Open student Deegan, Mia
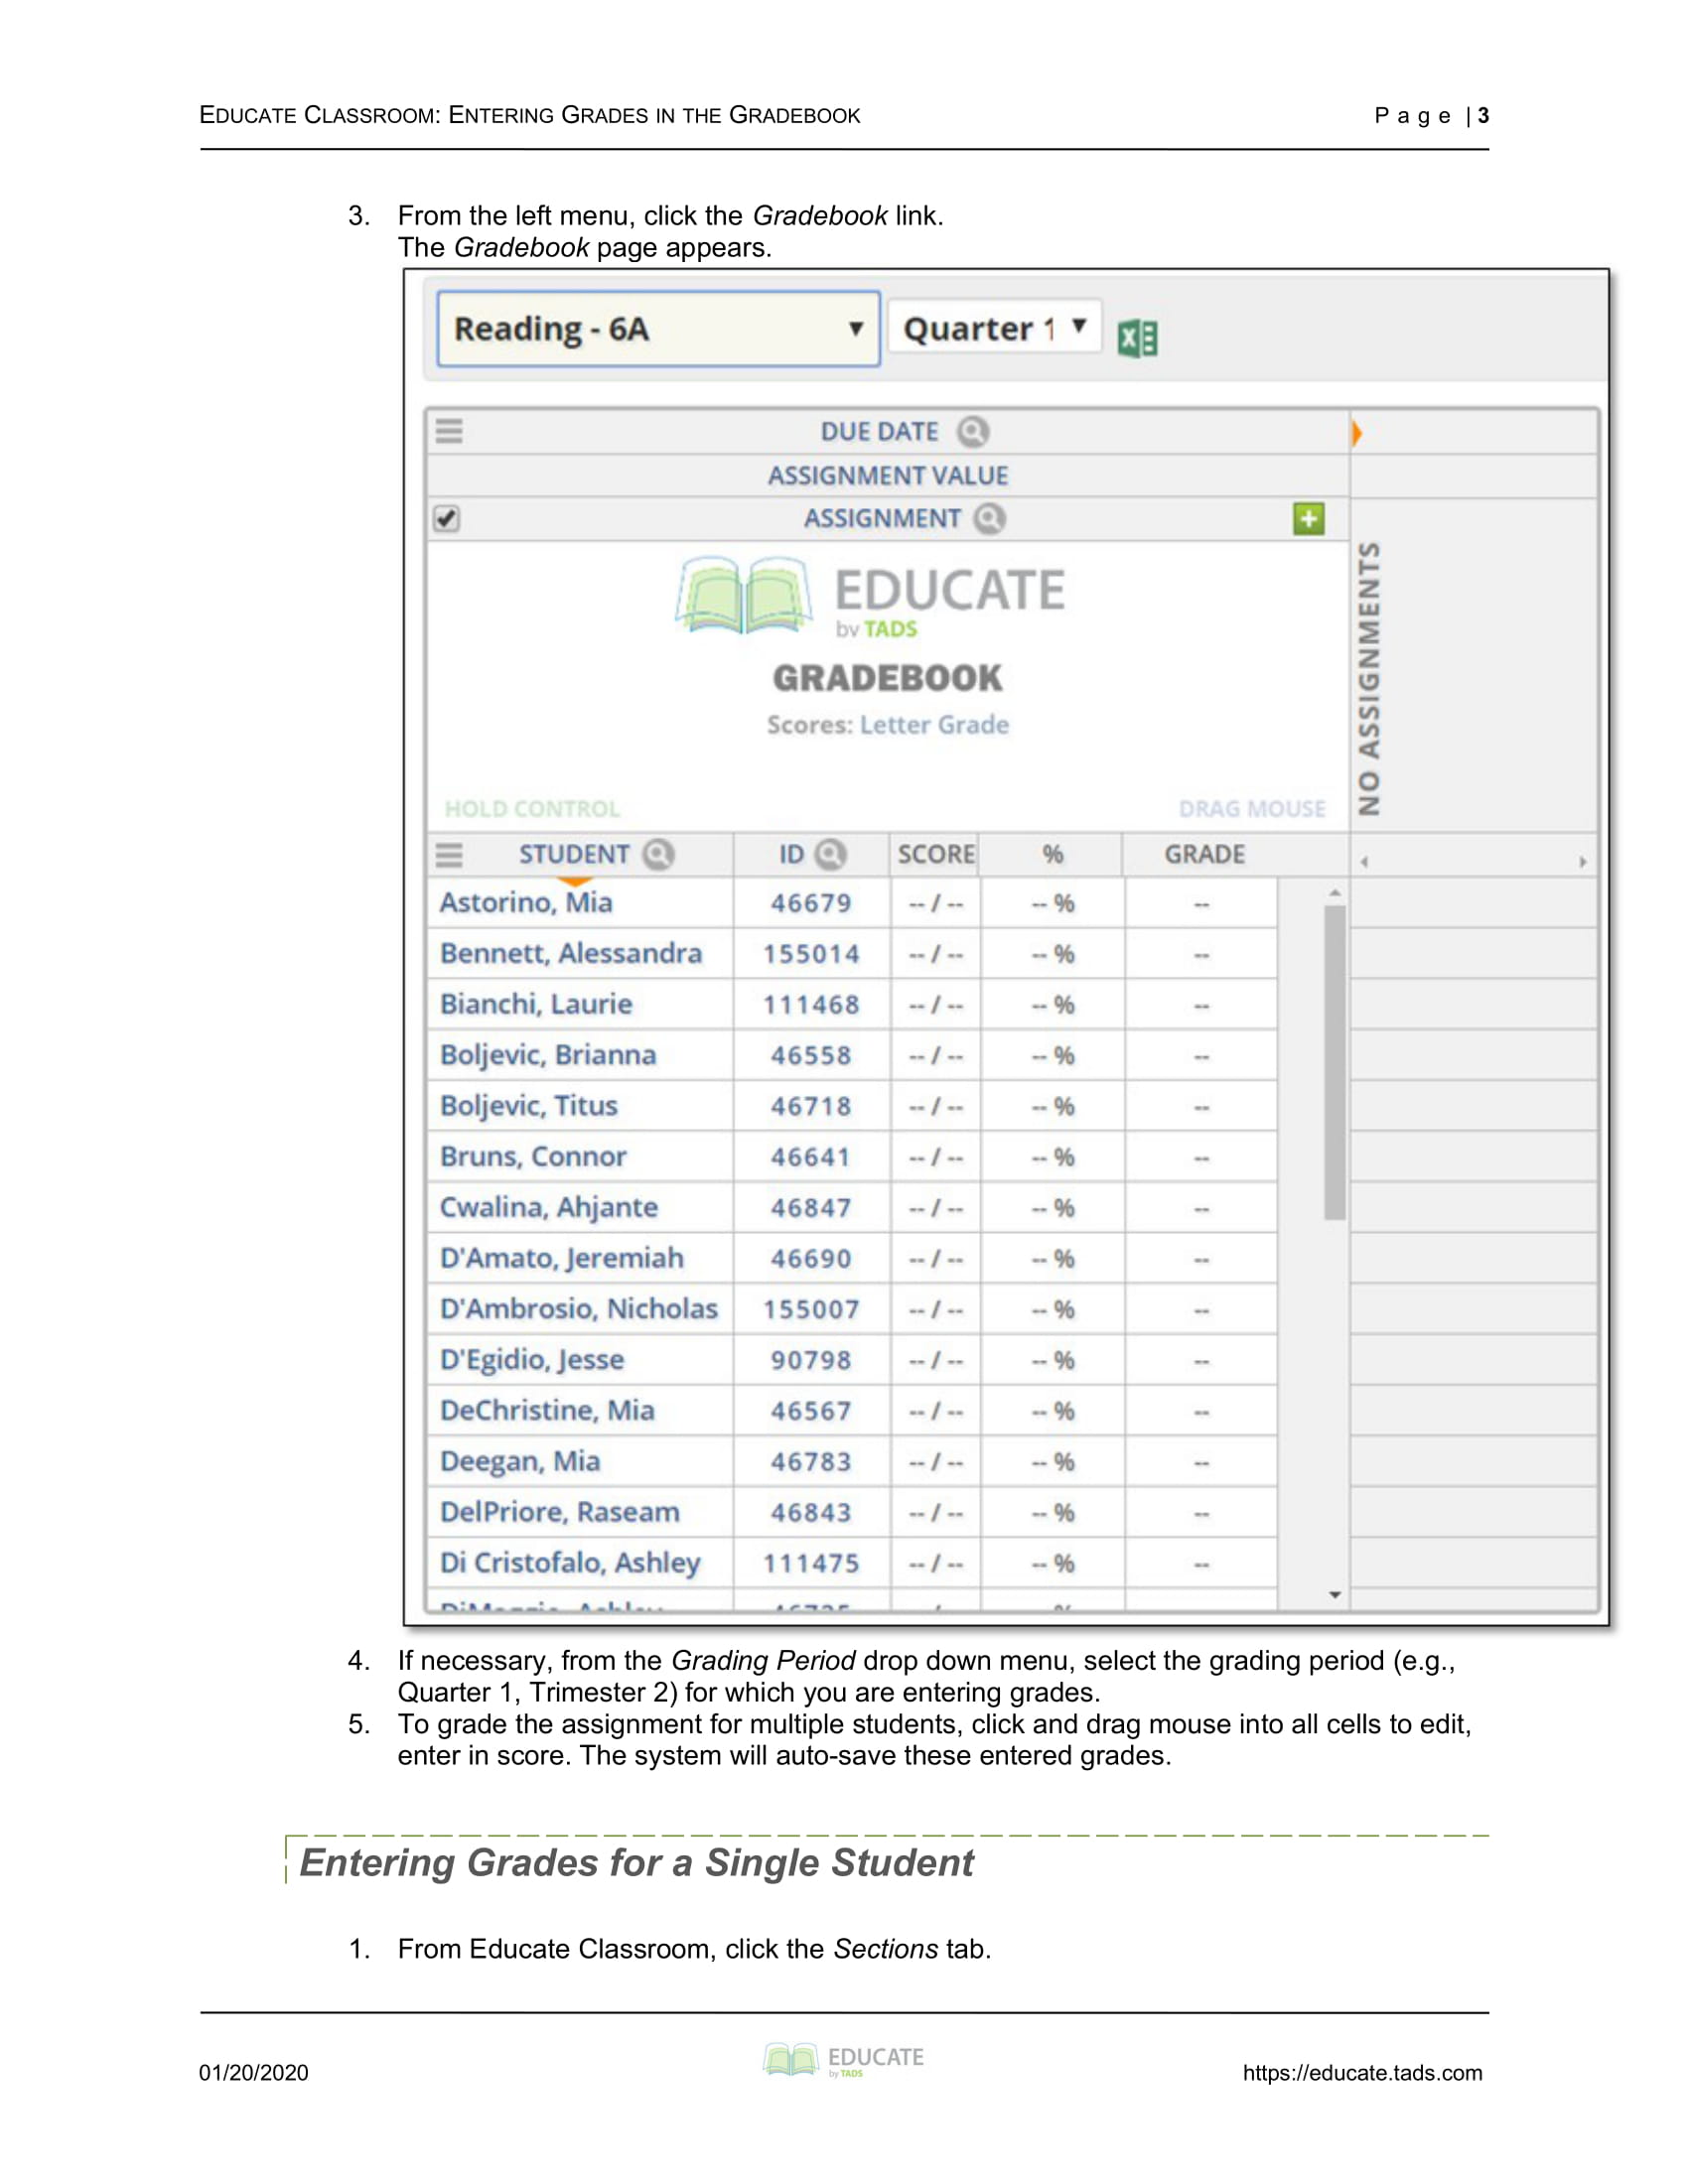This screenshot has height=2184, width=1688. [520, 1461]
